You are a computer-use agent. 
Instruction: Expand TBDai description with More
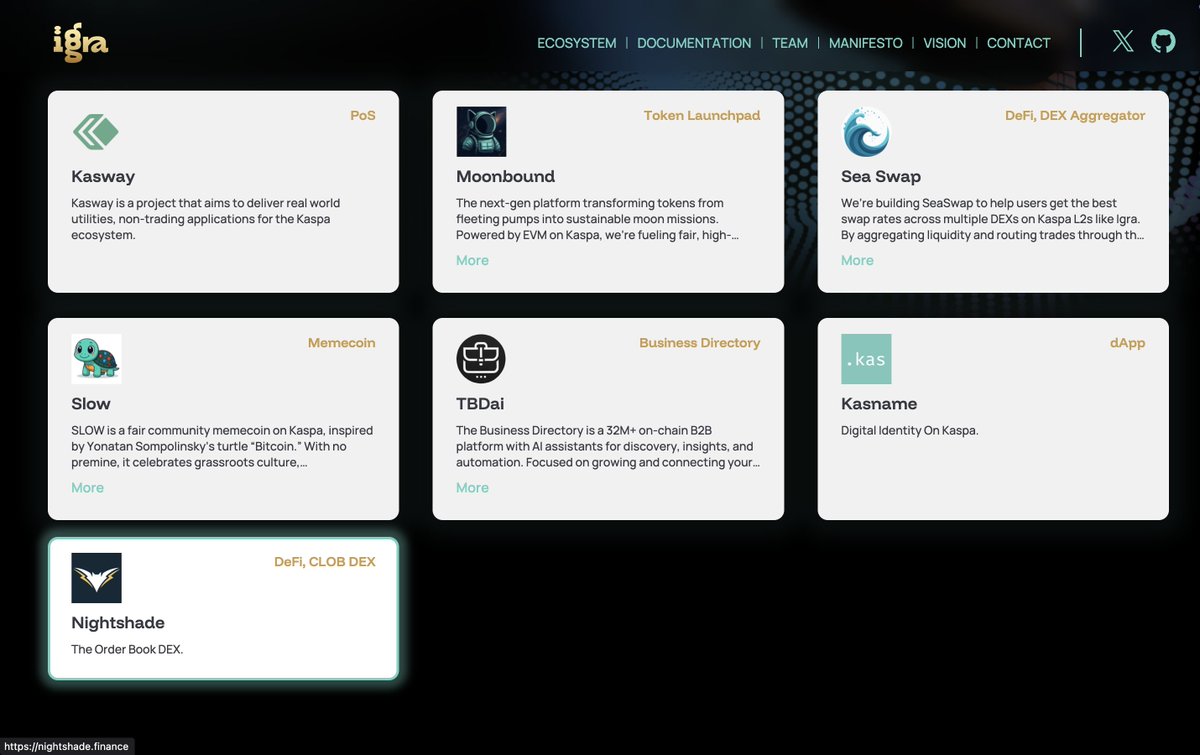[x=472, y=487]
